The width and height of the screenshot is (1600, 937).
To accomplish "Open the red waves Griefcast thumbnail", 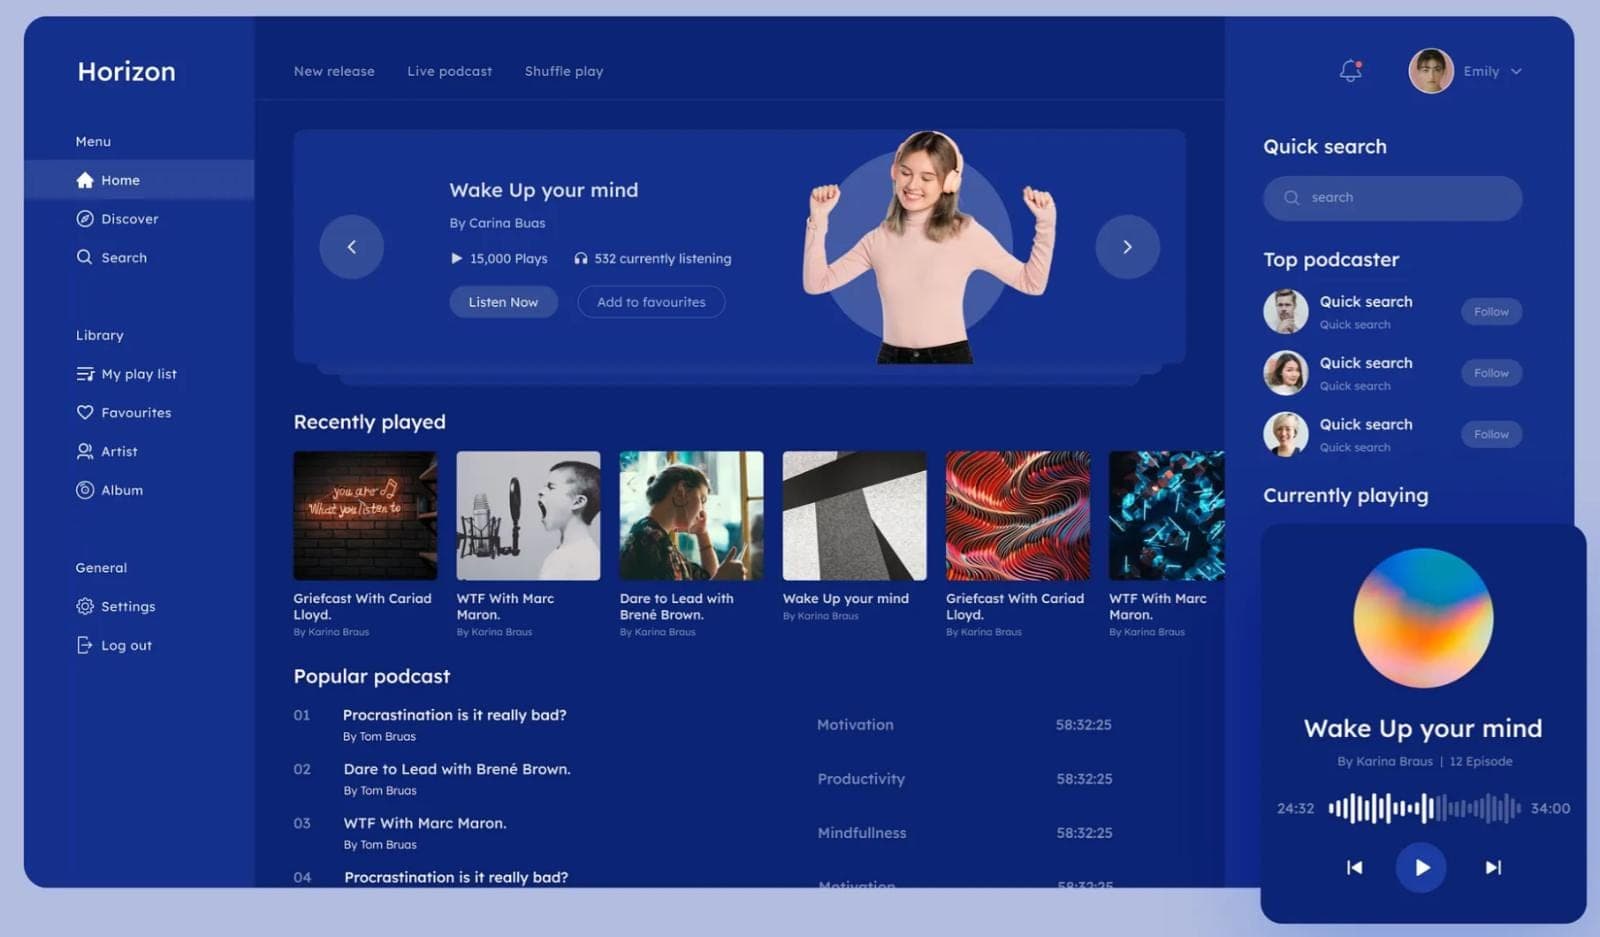I will 1018,515.
